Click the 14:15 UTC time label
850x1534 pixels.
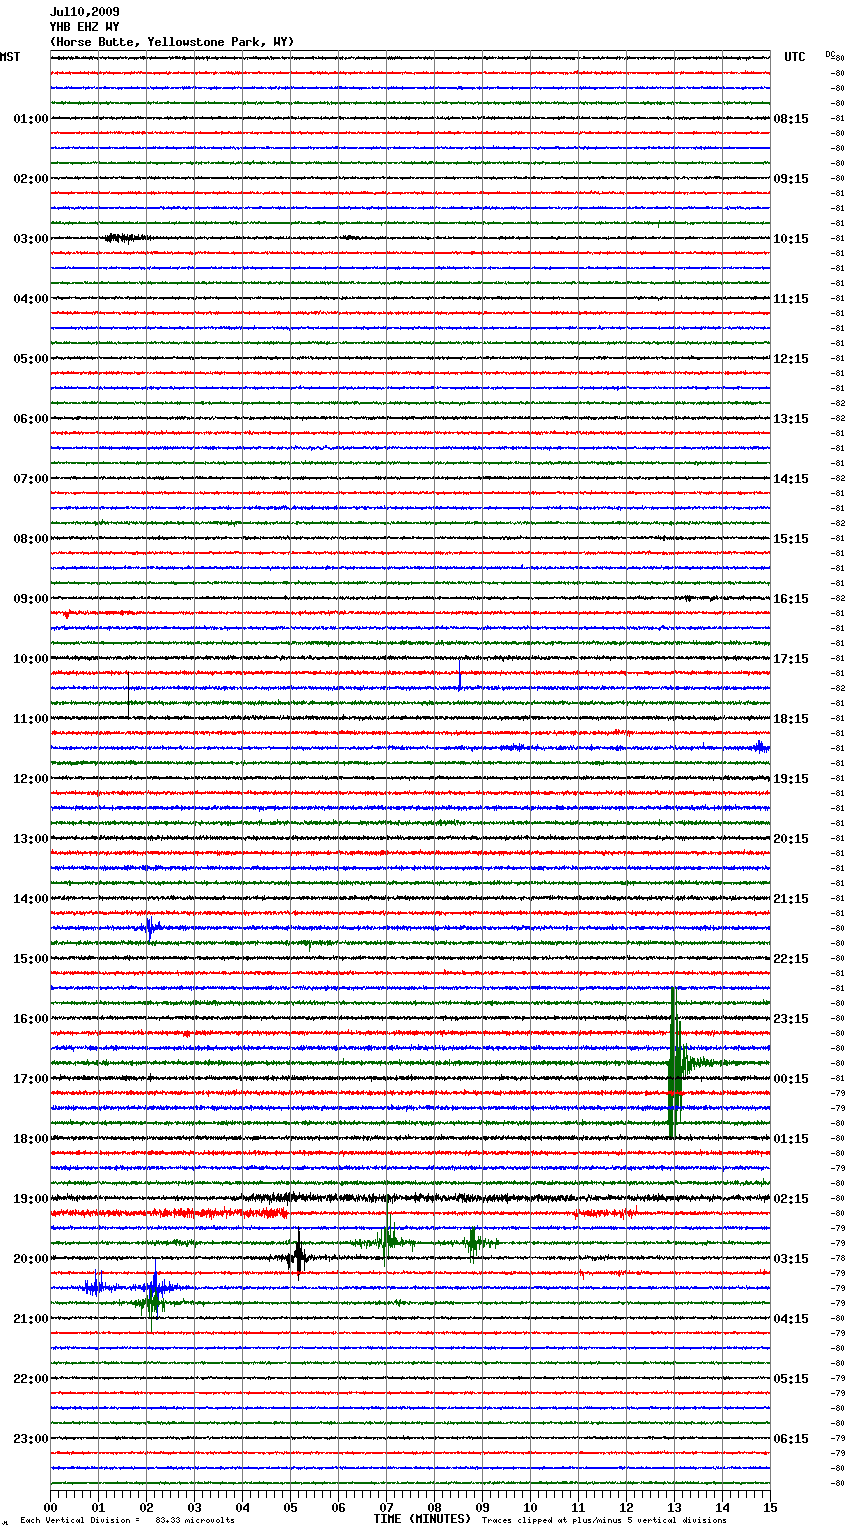coord(791,479)
